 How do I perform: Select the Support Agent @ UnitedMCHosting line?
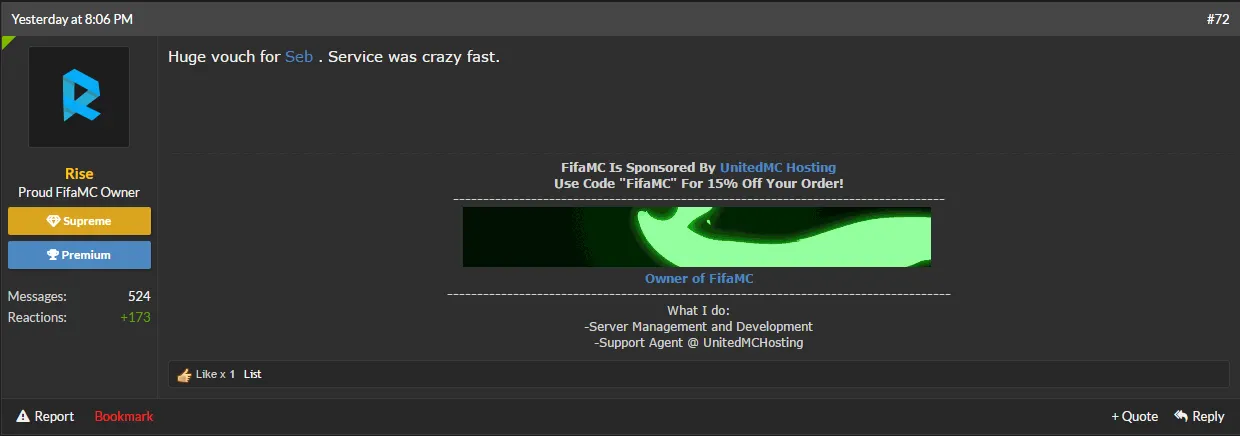[x=698, y=343]
